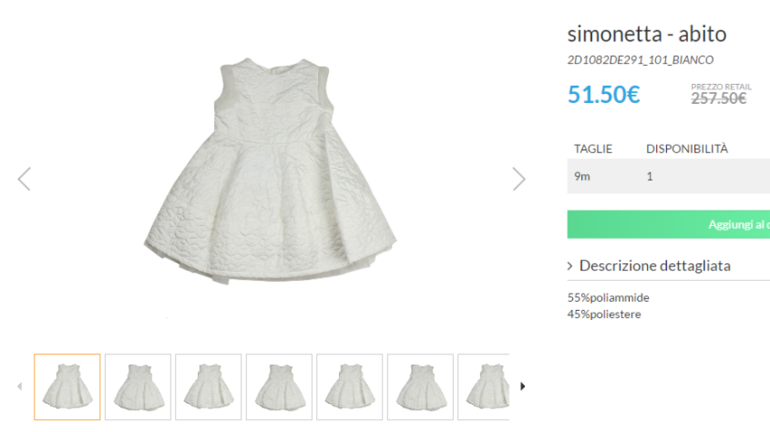Select the partially visible seventh thumbnail

click(484, 386)
